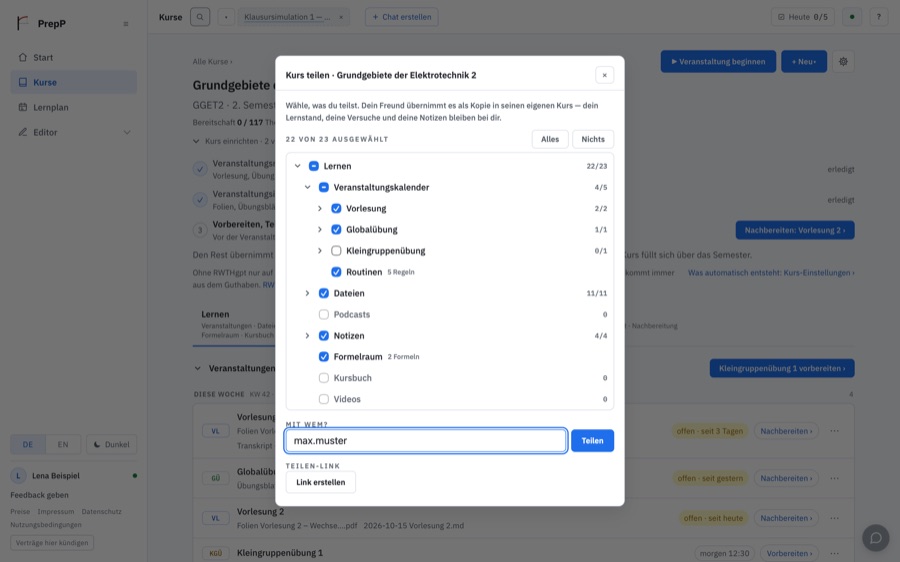Expand the Dateien tree node
900x562 pixels.
click(308, 293)
